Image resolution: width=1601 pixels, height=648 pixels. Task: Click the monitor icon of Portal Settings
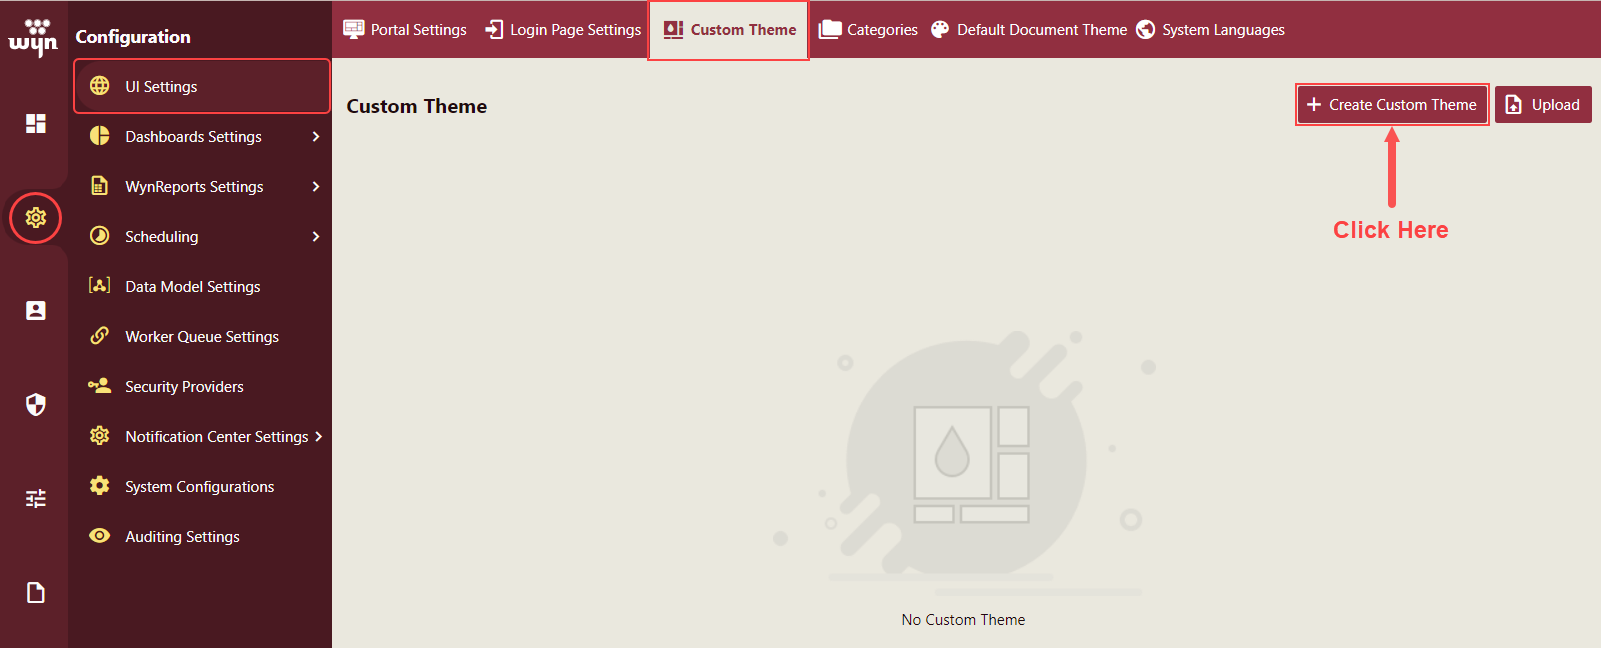point(354,29)
